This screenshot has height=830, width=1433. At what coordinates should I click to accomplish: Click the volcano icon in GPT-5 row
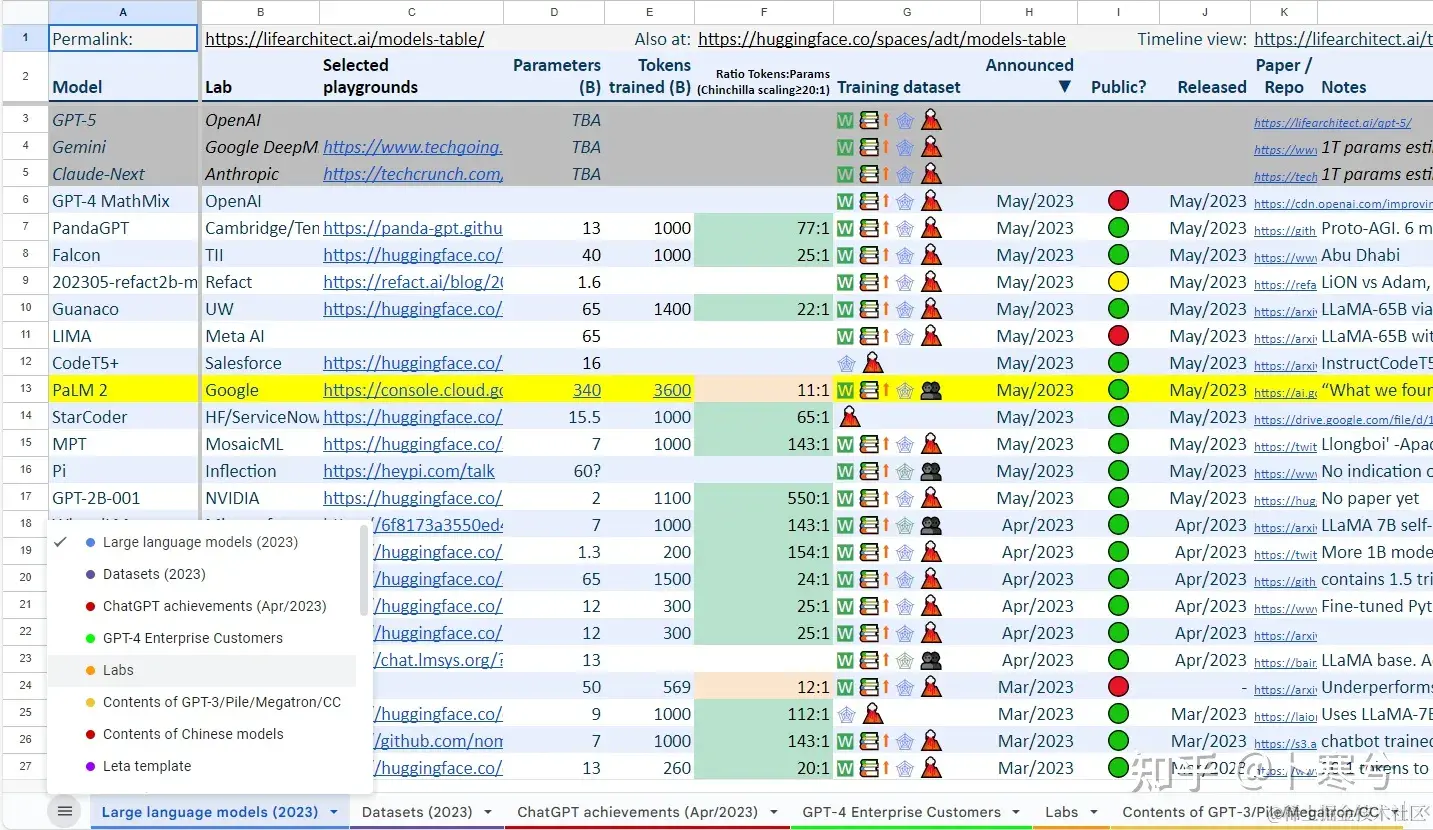click(931, 120)
